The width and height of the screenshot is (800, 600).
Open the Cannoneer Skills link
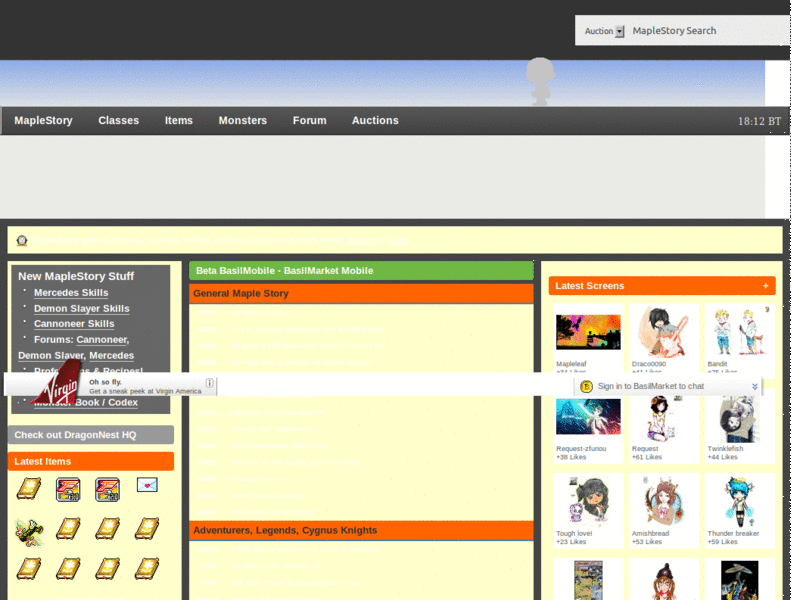click(x=74, y=324)
